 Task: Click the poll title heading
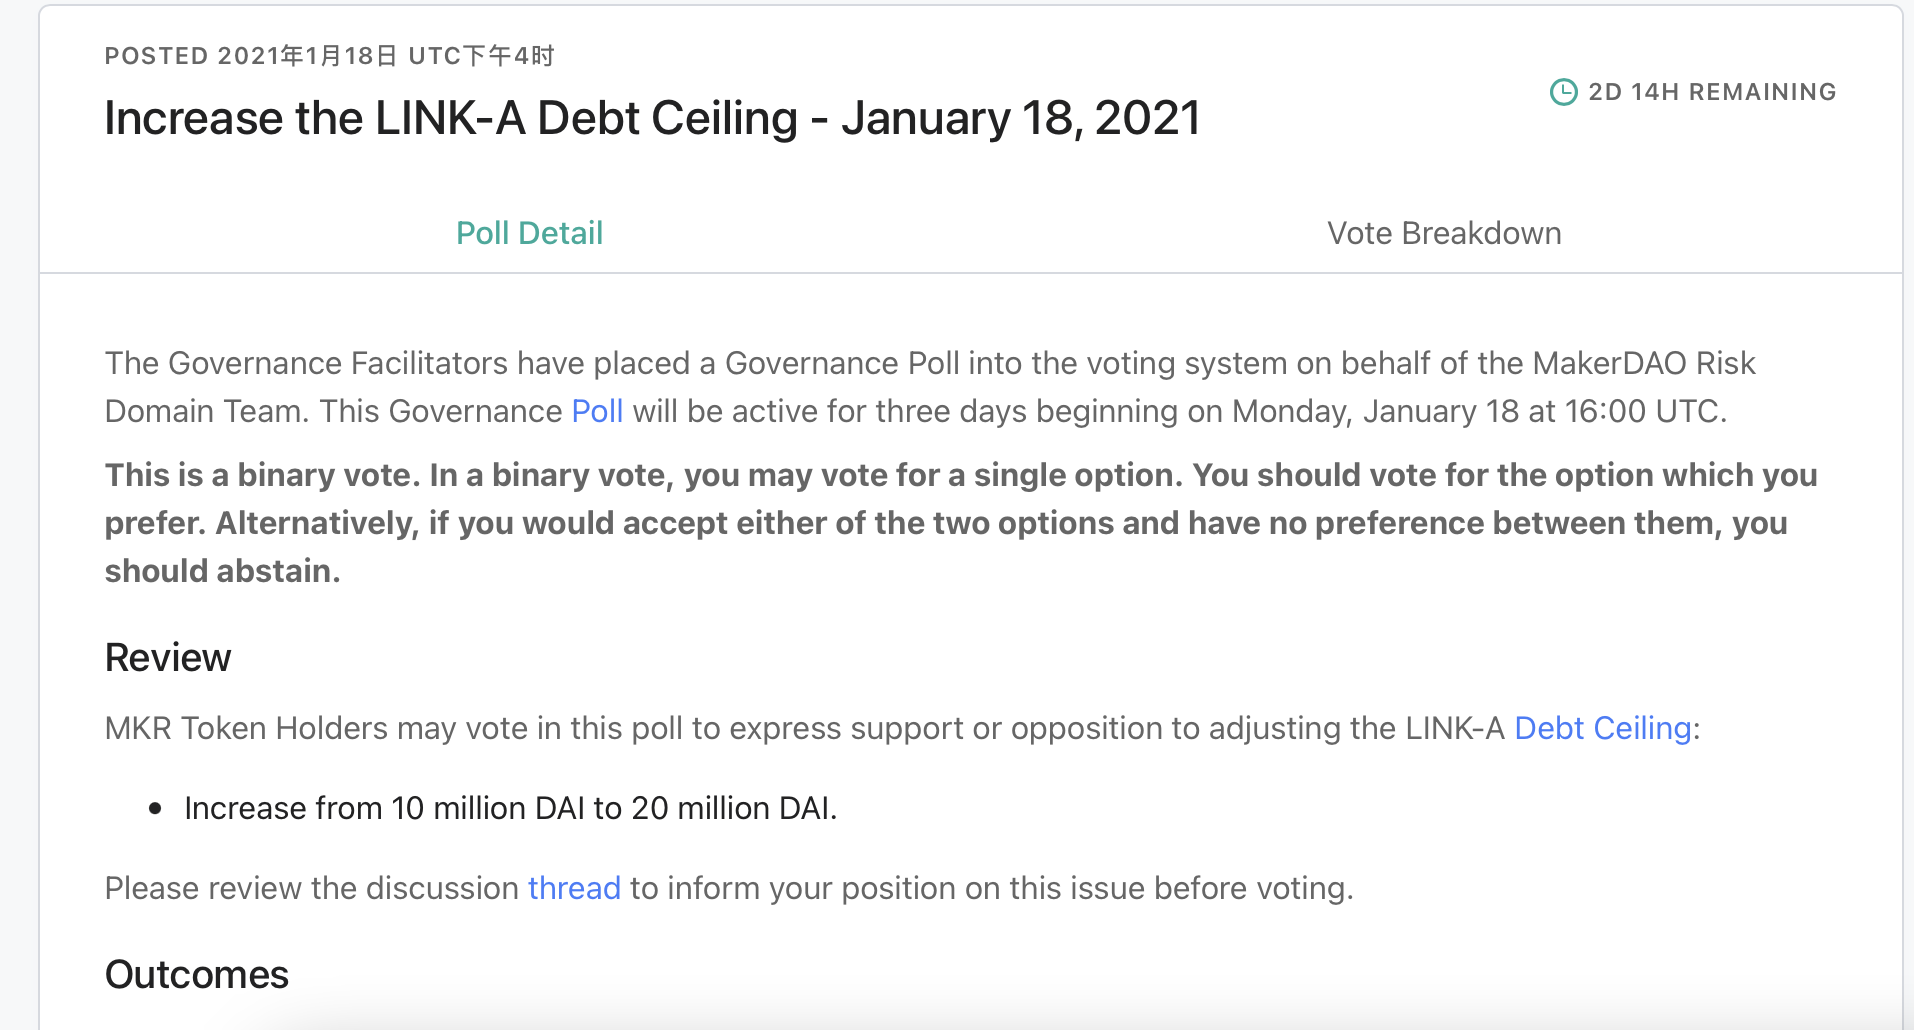coord(652,118)
